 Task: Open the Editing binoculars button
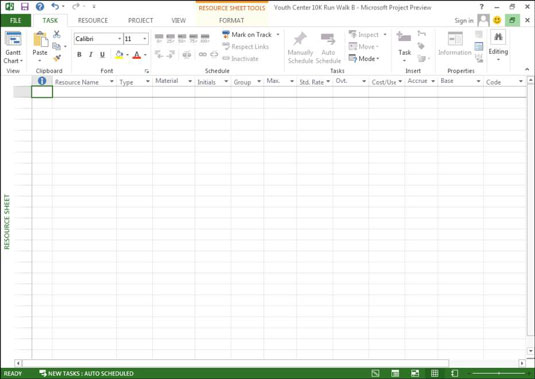498,45
